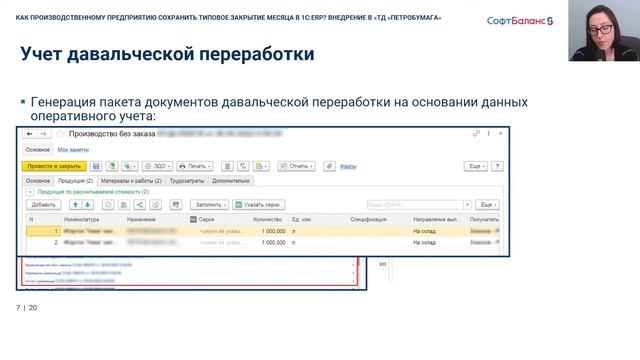
Task: Click the table search input field
Action: click(x=415, y=205)
